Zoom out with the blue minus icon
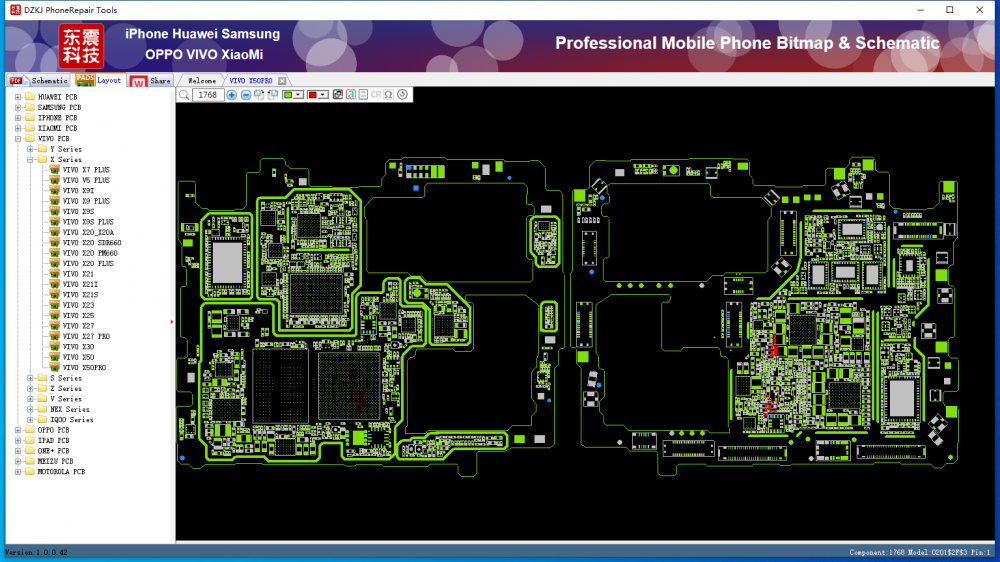 [246, 95]
